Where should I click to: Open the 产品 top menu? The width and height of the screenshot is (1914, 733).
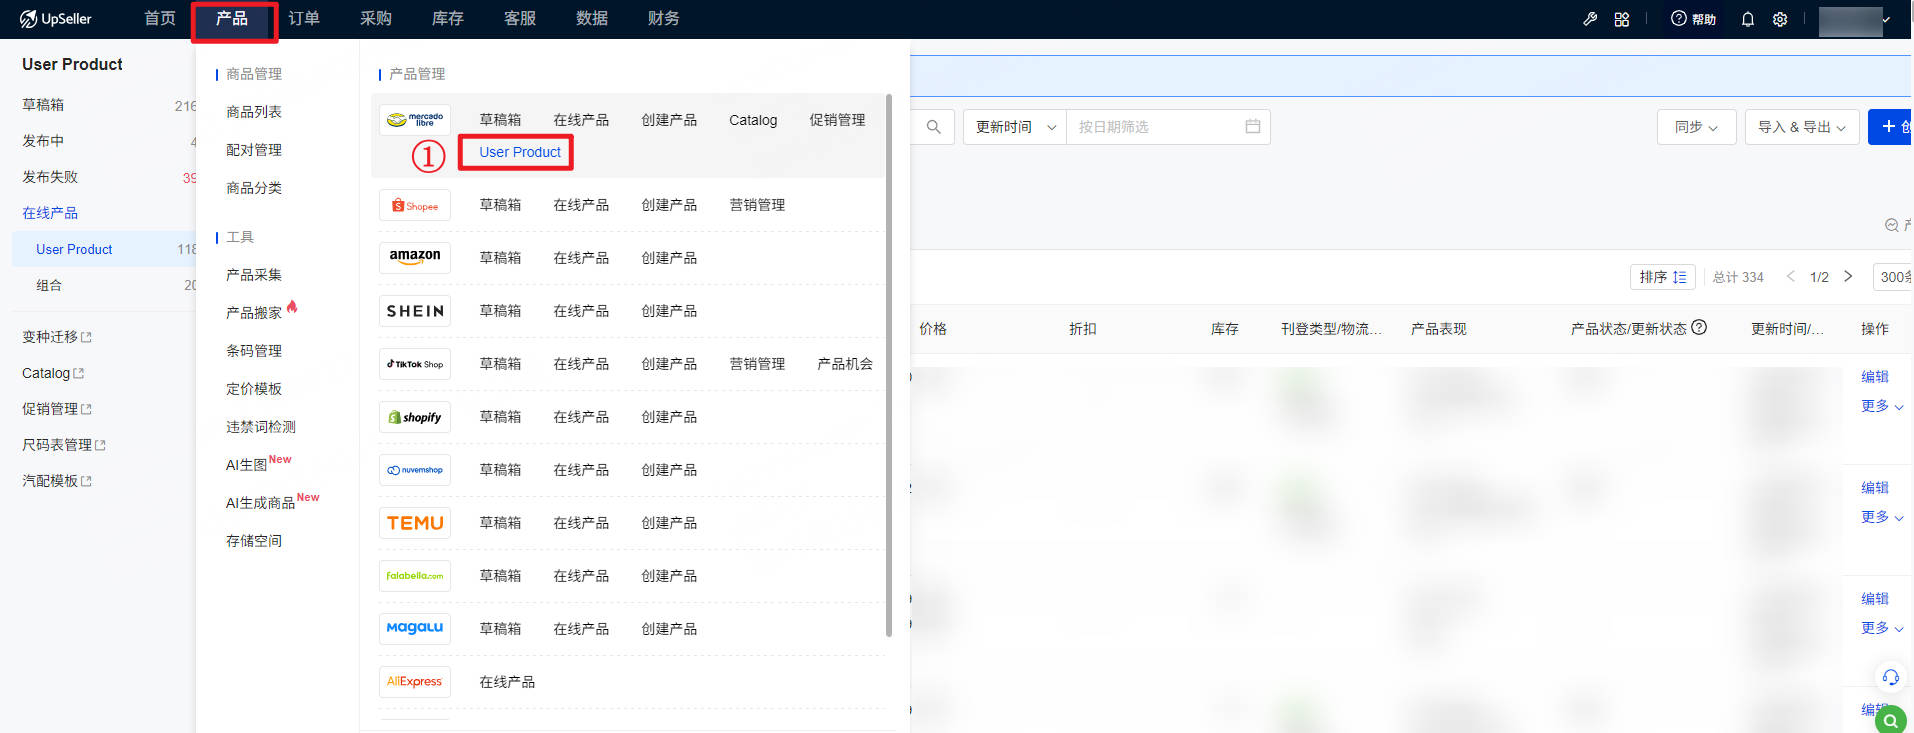(232, 19)
